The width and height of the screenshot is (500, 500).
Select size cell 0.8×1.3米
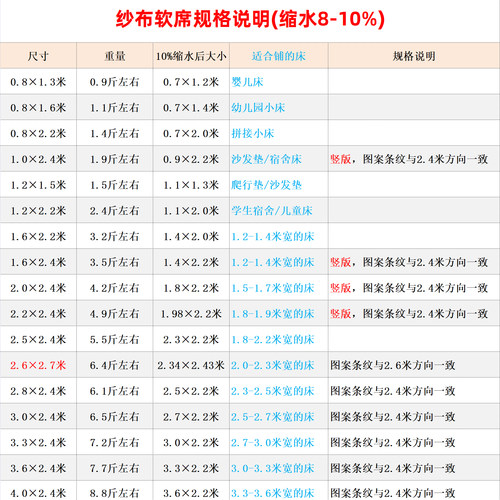(38, 82)
